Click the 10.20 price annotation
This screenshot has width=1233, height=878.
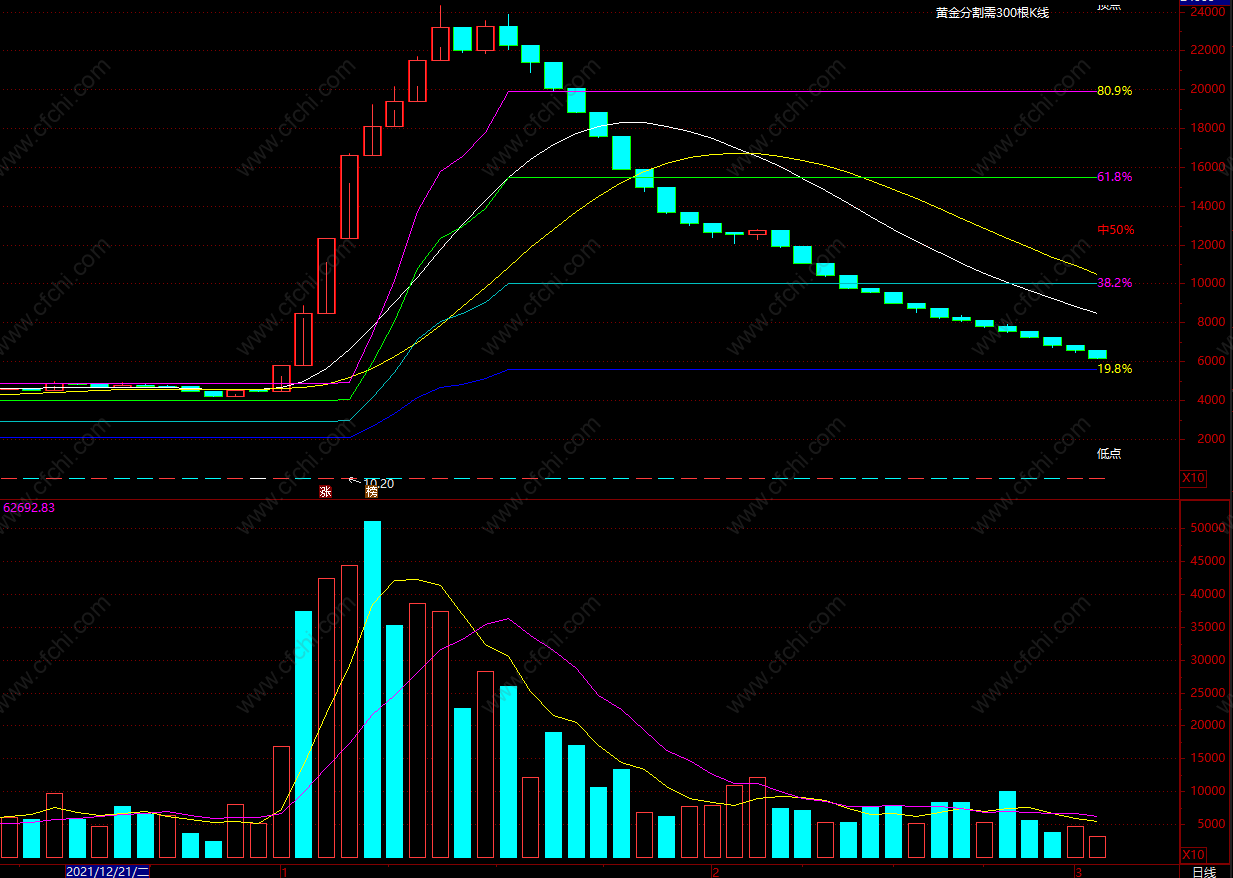click(x=378, y=483)
